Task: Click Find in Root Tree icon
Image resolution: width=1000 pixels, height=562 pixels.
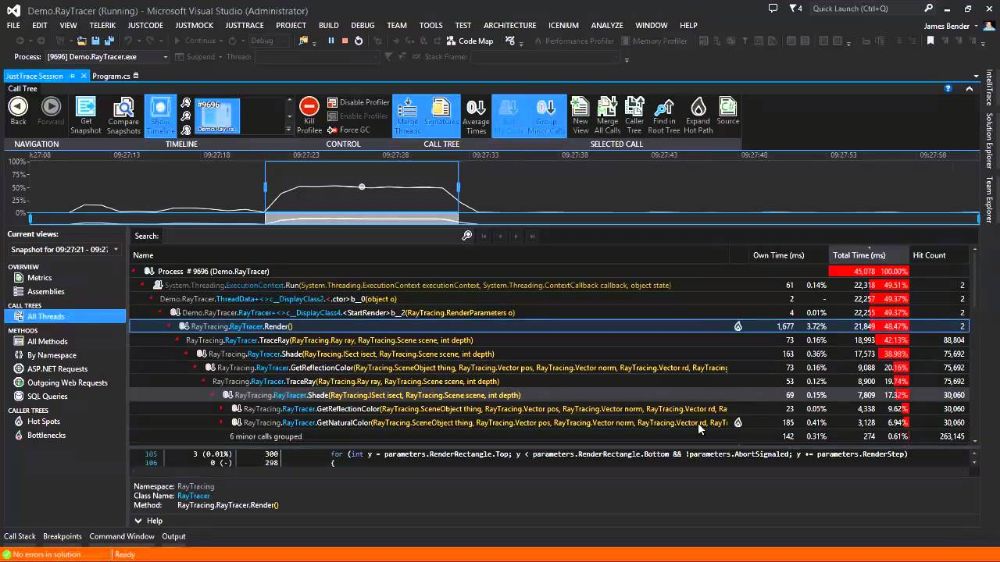Action: point(664,115)
